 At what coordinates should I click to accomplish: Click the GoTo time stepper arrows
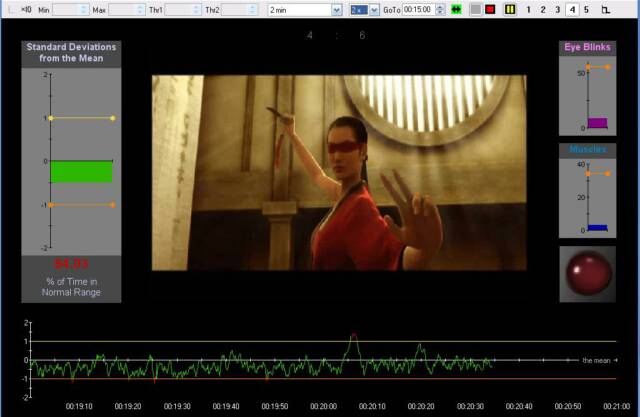(440, 10)
